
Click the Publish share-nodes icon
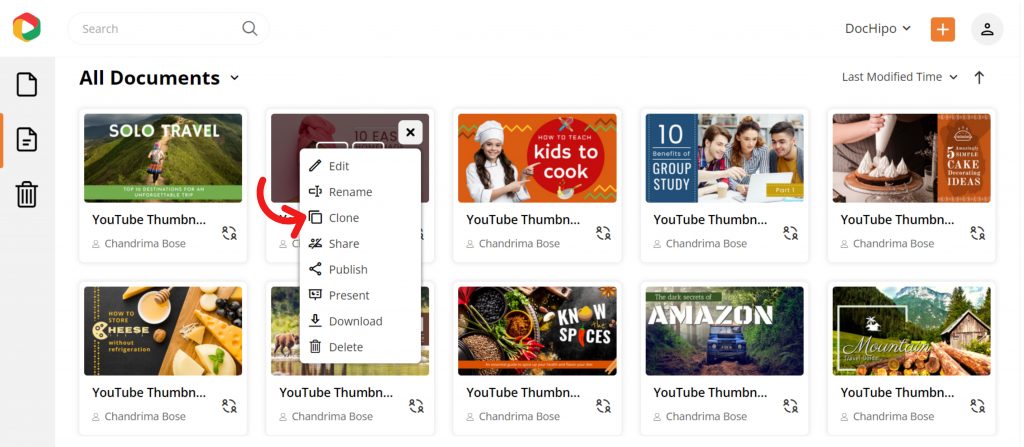(x=315, y=269)
